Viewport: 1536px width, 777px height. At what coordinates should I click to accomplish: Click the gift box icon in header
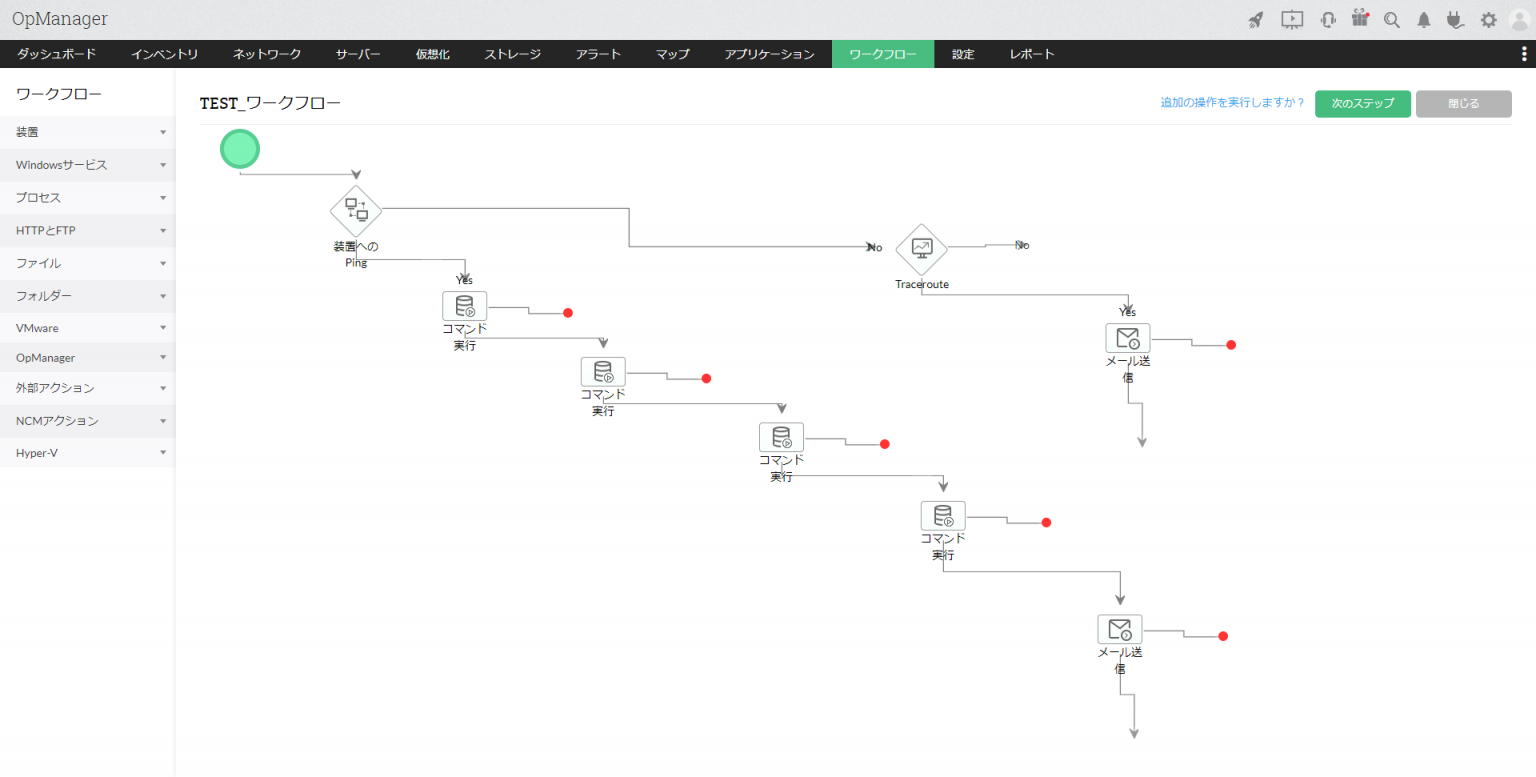coord(1359,18)
